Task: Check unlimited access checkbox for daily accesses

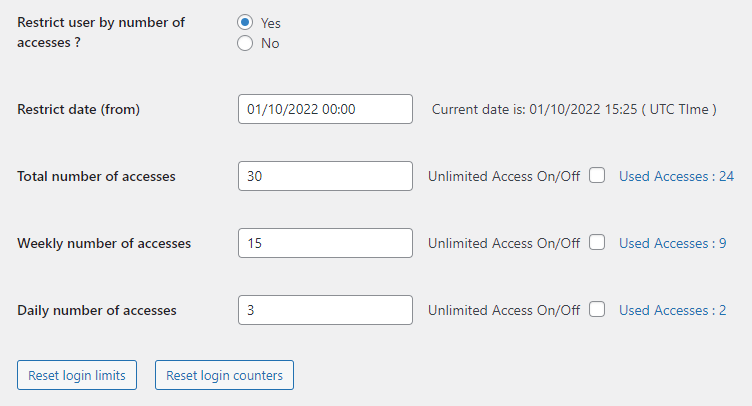Action: click(x=597, y=310)
